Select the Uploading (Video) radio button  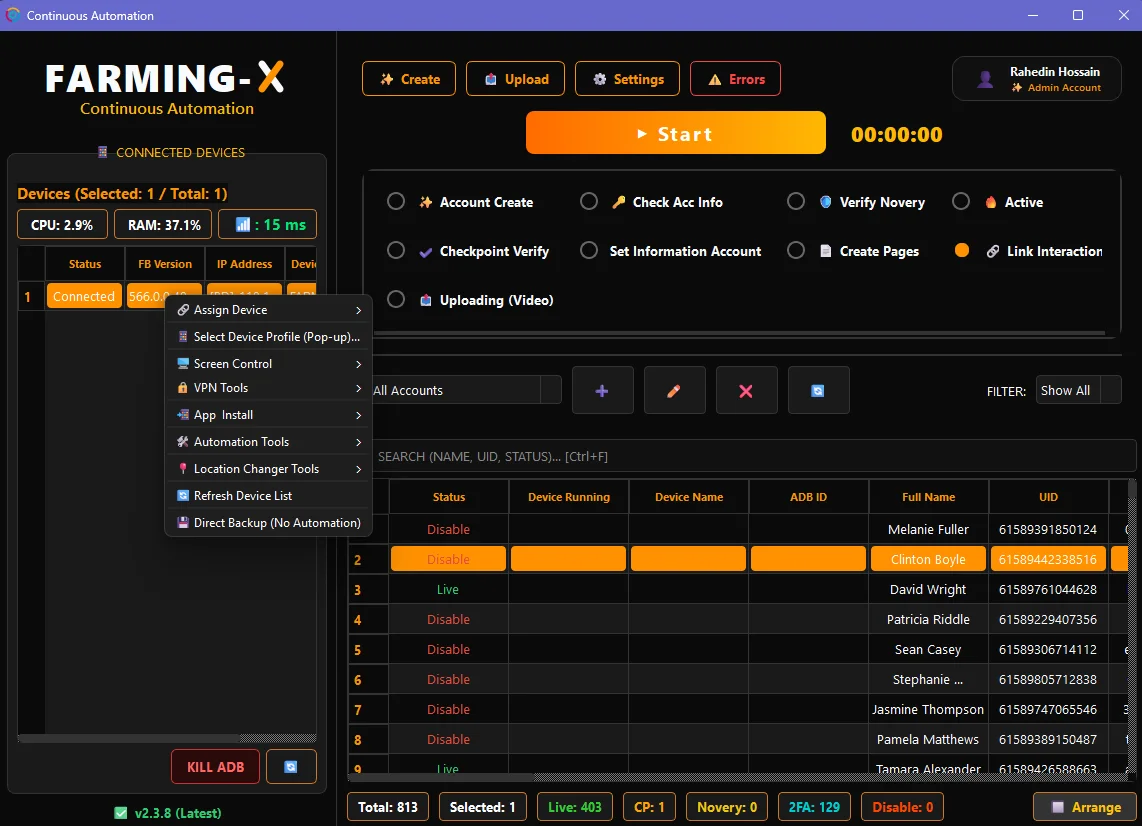[x=395, y=299]
